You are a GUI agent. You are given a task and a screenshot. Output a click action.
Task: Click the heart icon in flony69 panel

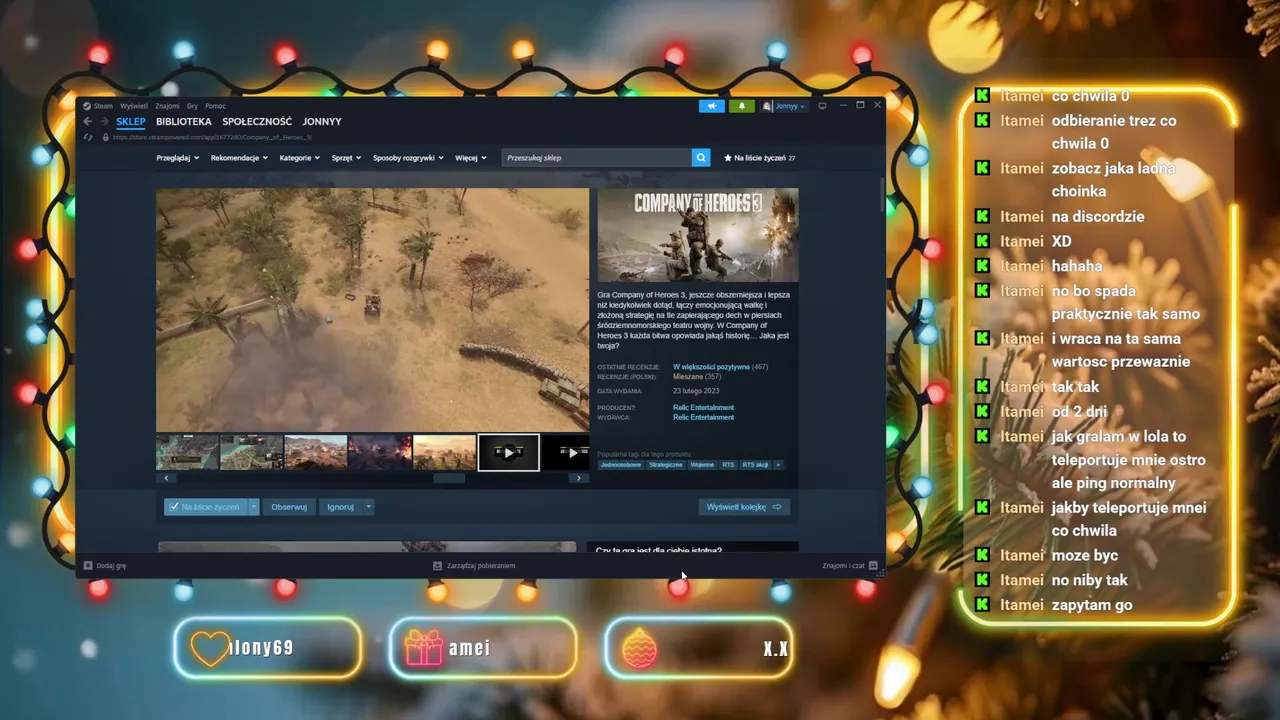[210, 648]
